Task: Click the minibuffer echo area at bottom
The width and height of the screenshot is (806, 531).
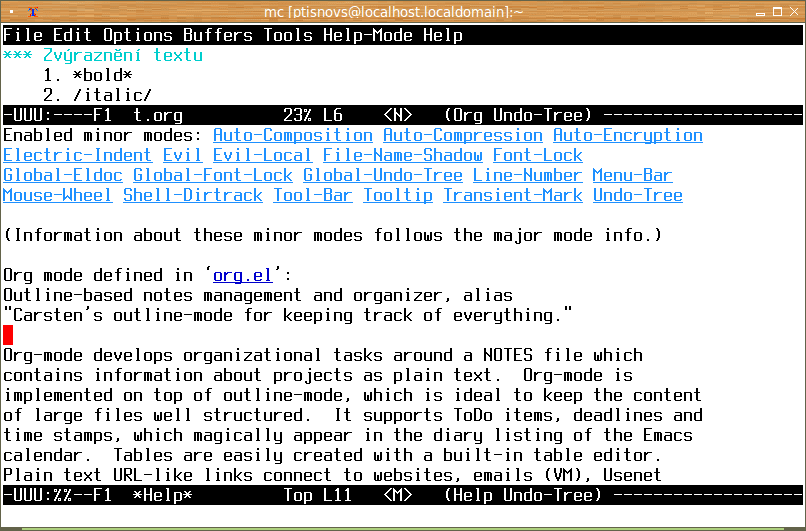Action: (x=403, y=516)
